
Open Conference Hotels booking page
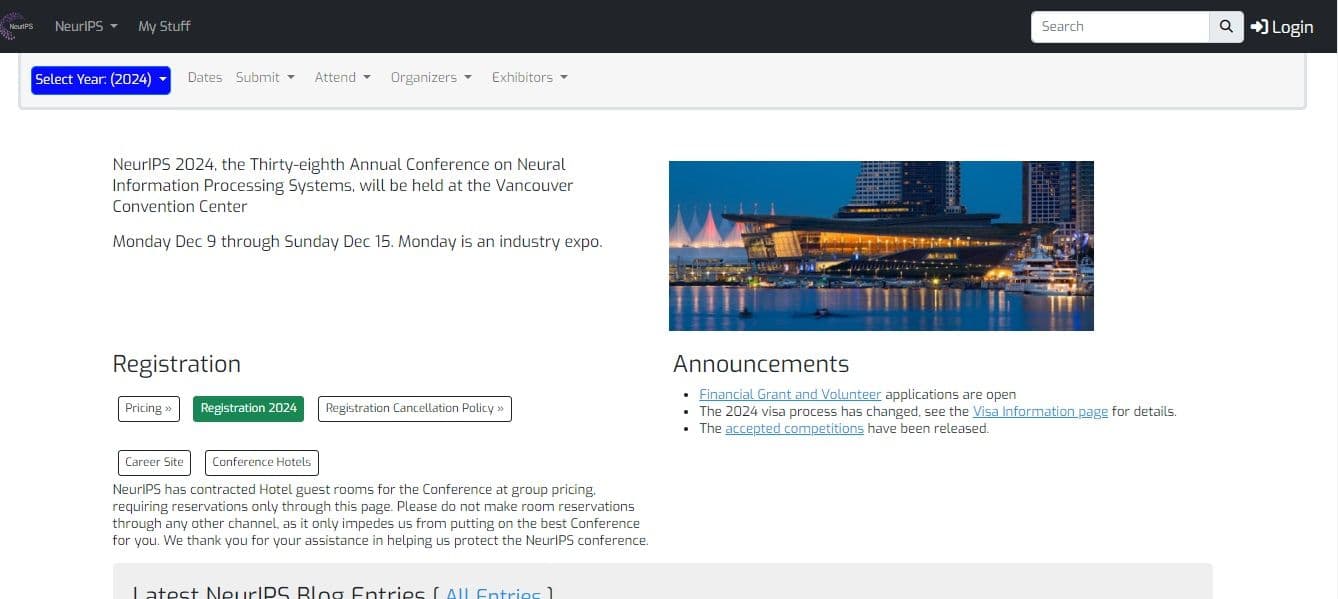click(261, 462)
